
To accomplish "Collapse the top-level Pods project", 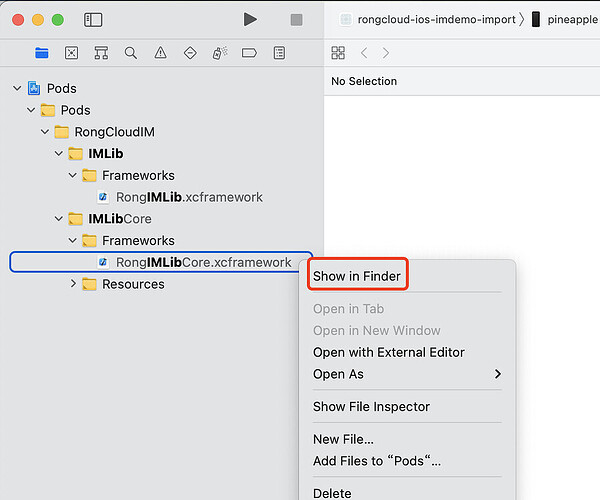I will click(17, 88).
